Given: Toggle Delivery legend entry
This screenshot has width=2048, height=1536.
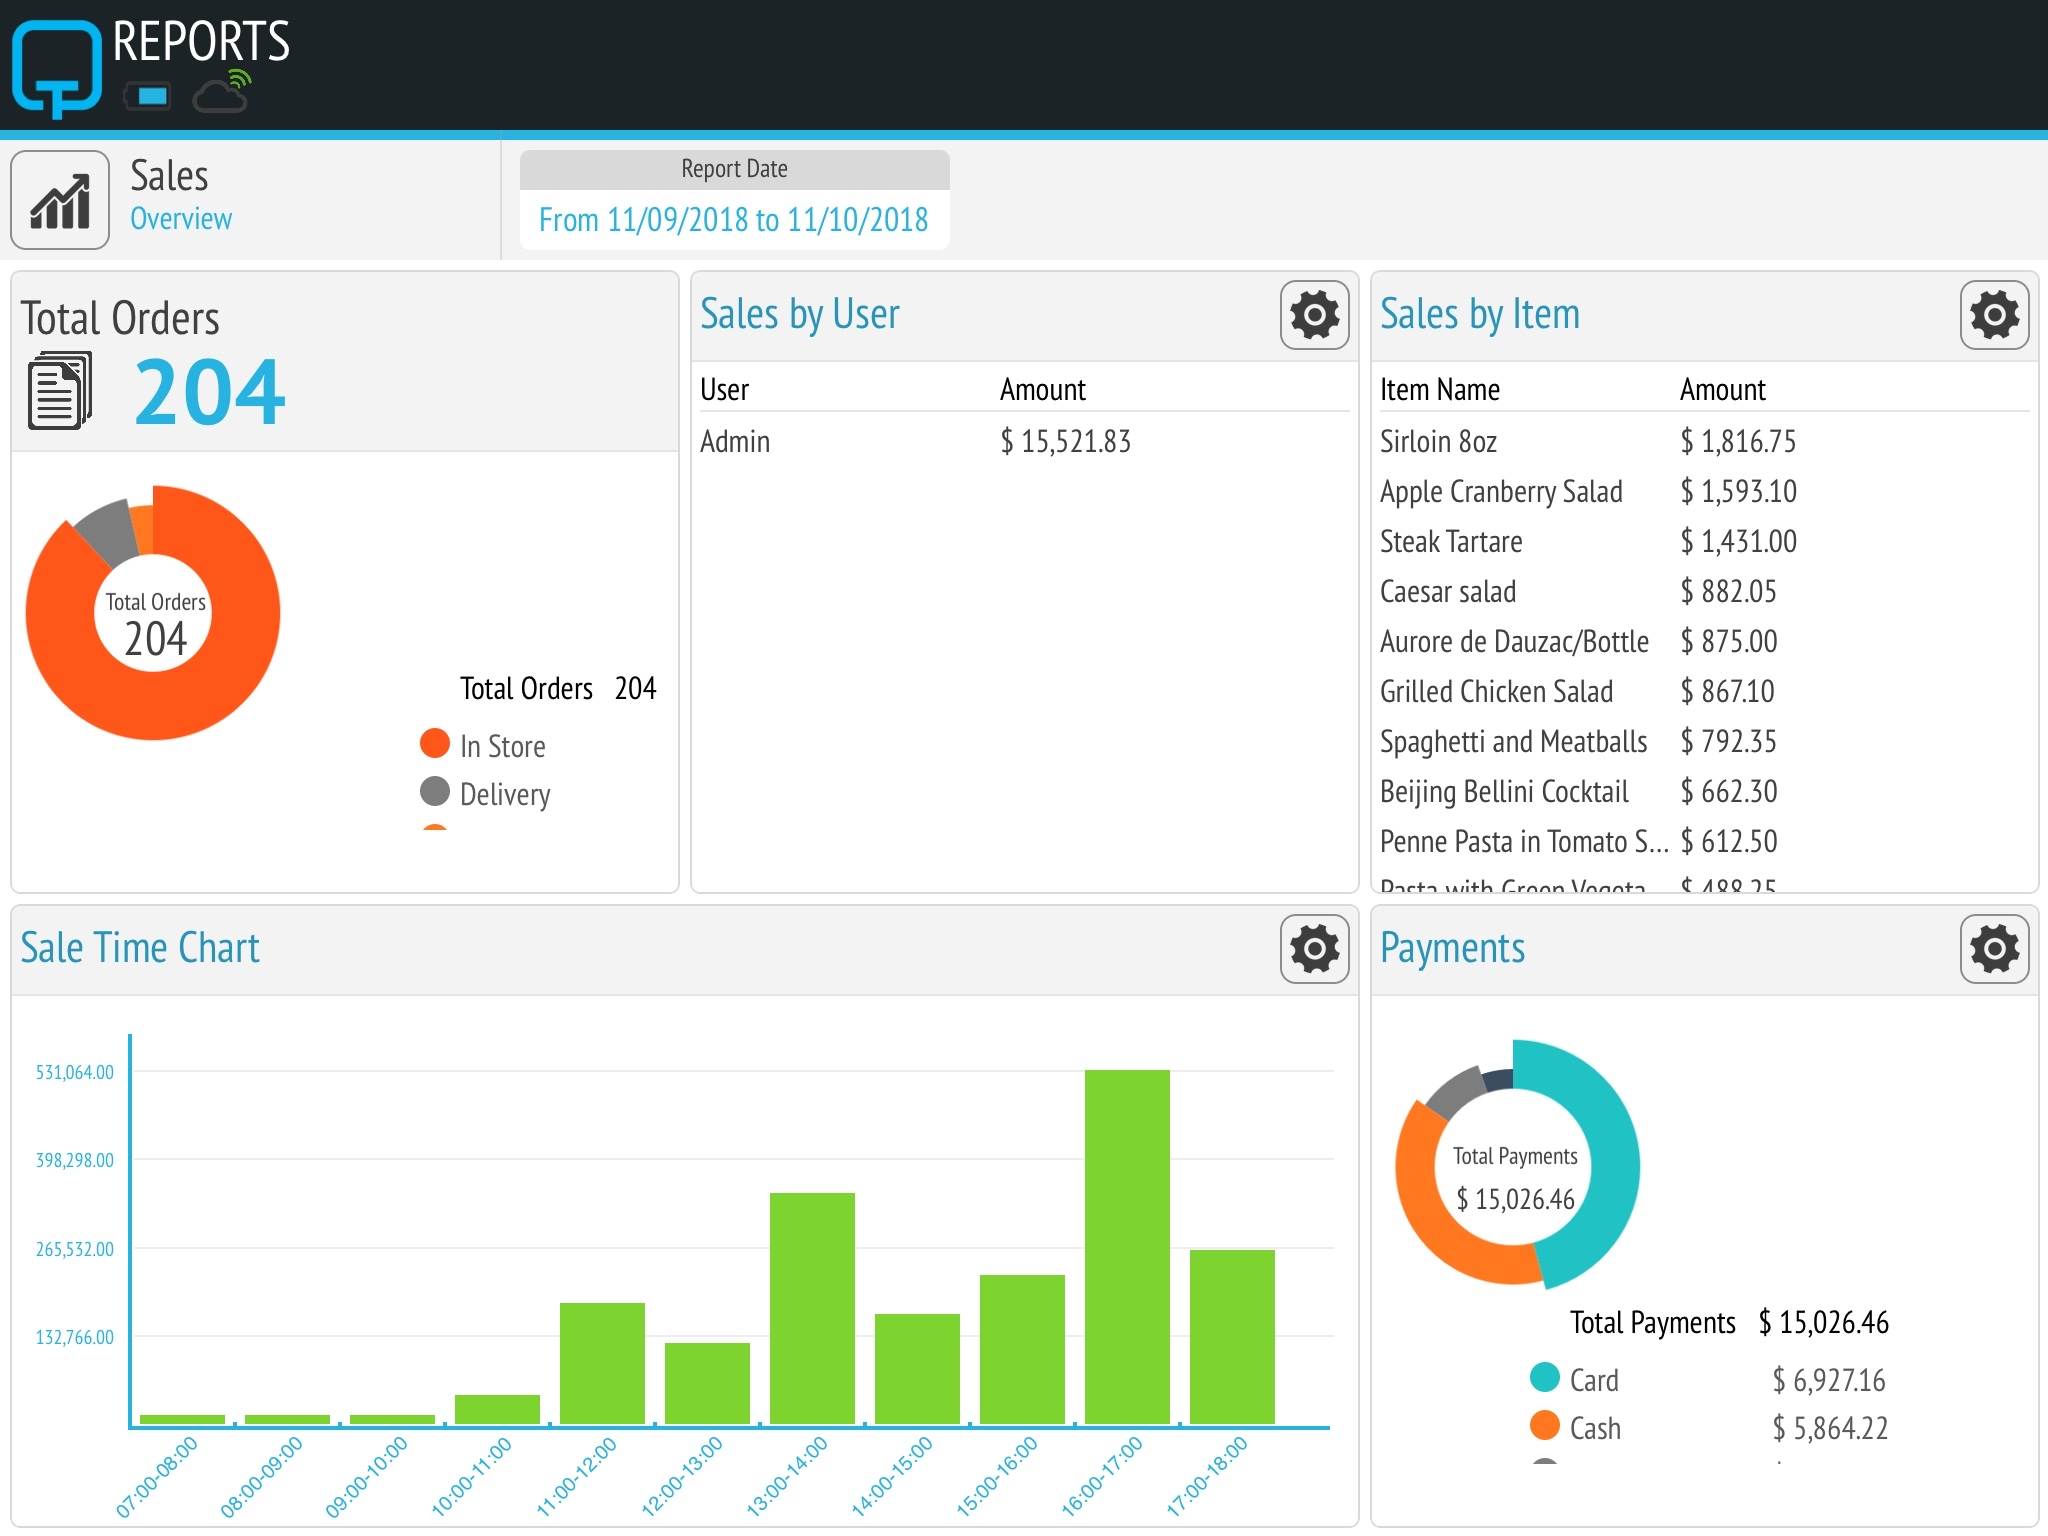Looking at the screenshot, I should pos(486,794).
